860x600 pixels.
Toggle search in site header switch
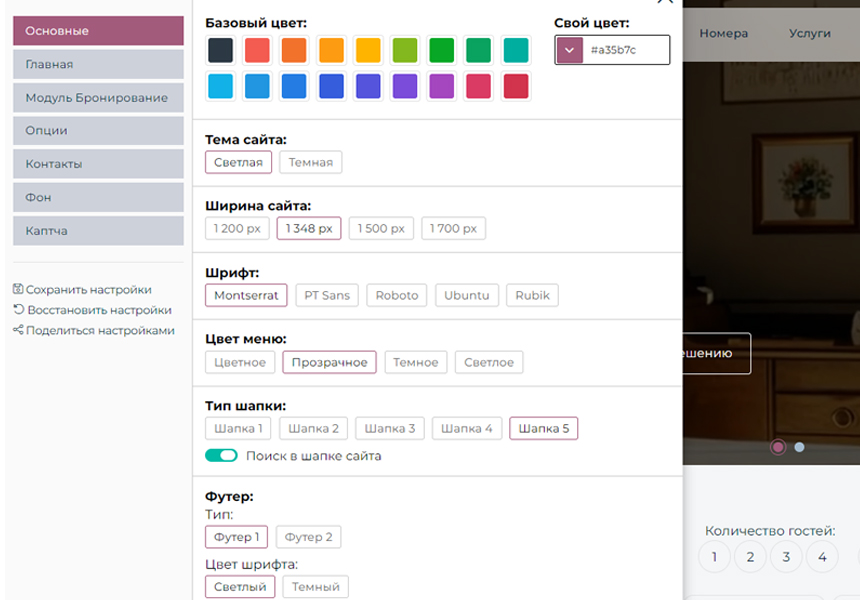[221, 456]
